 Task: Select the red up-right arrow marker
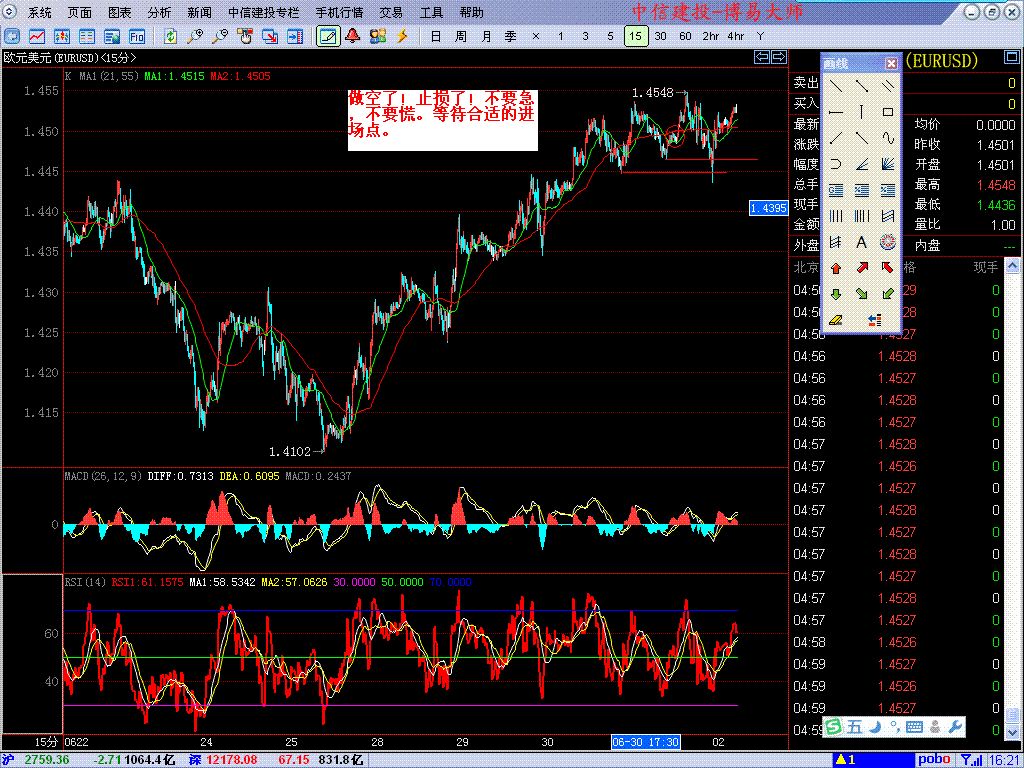[x=861, y=268]
